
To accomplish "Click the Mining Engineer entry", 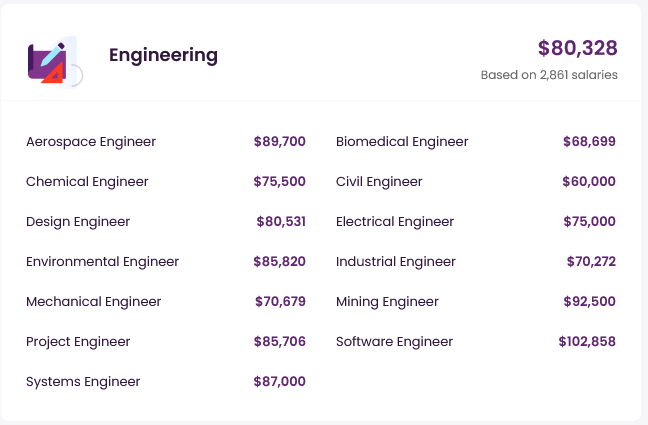I will click(x=387, y=302).
